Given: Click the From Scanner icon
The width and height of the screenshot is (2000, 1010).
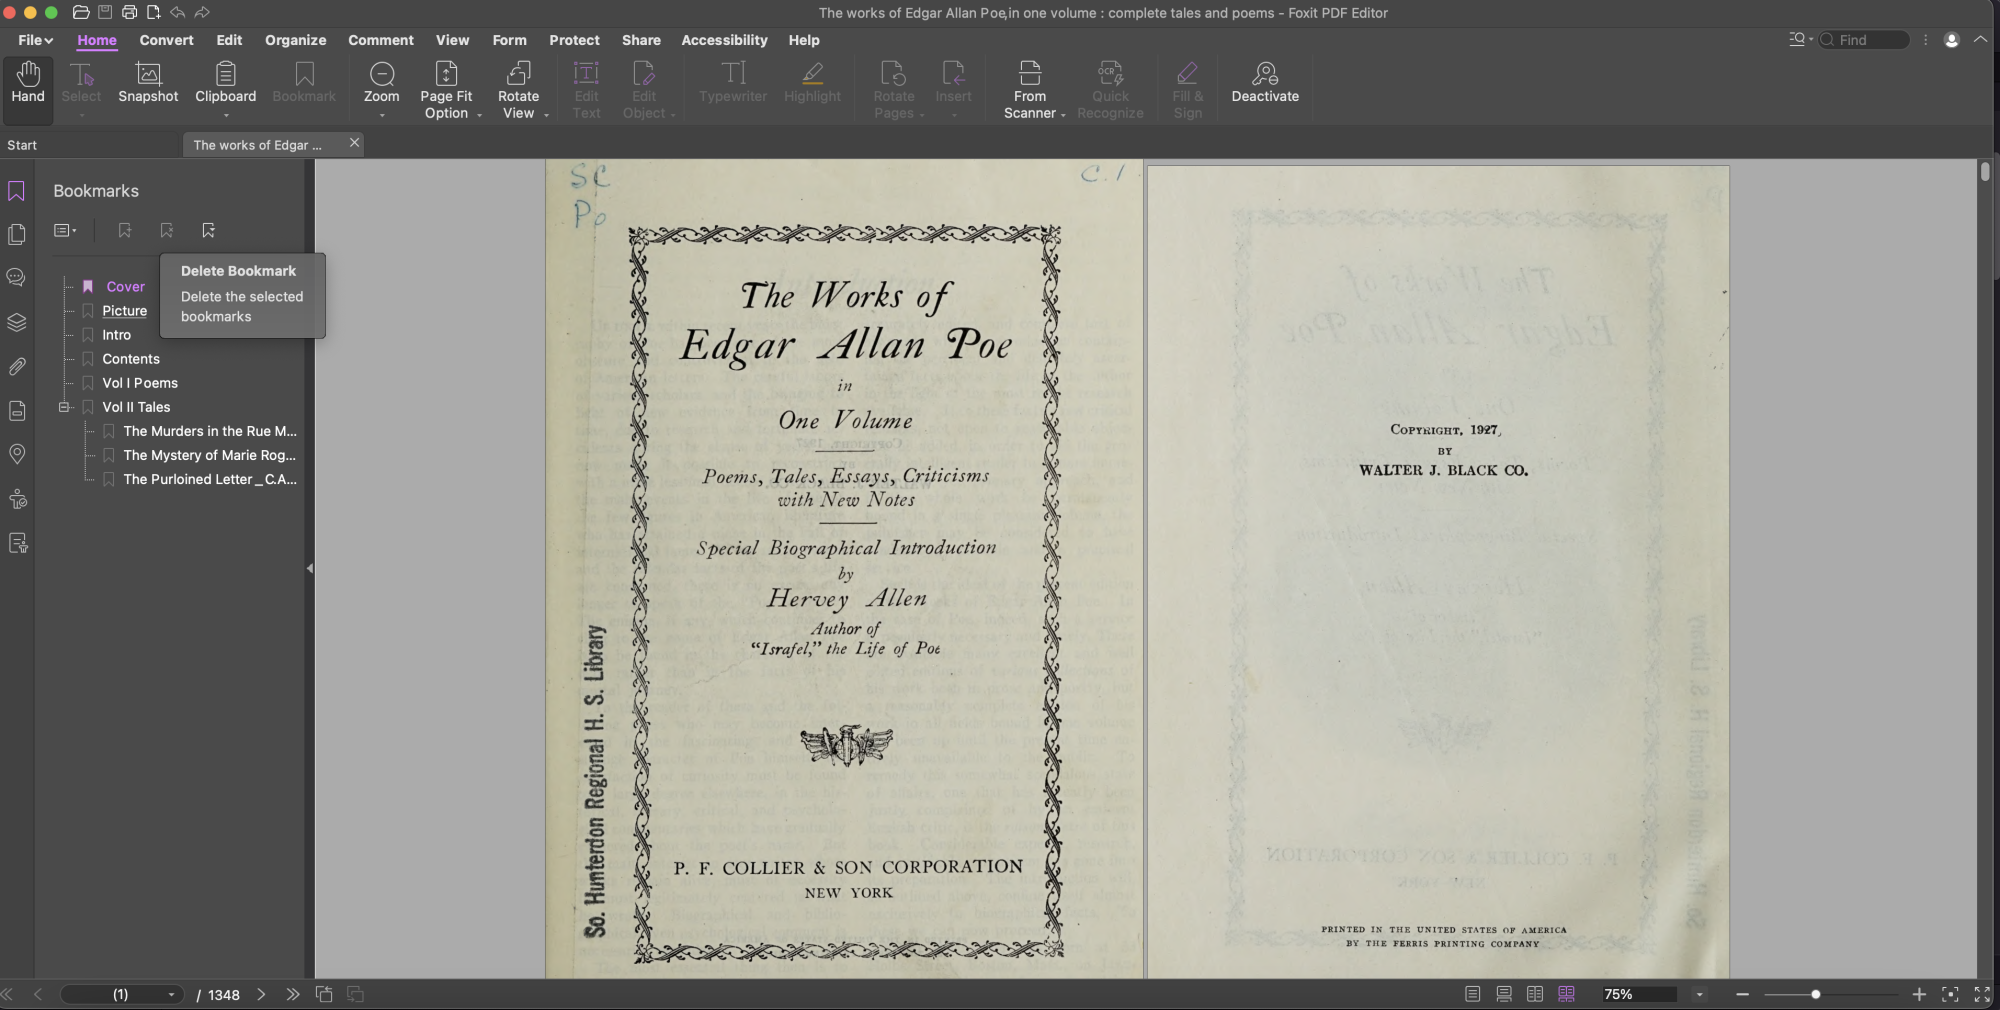Looking at the screenshot, I should (1030, 74).
